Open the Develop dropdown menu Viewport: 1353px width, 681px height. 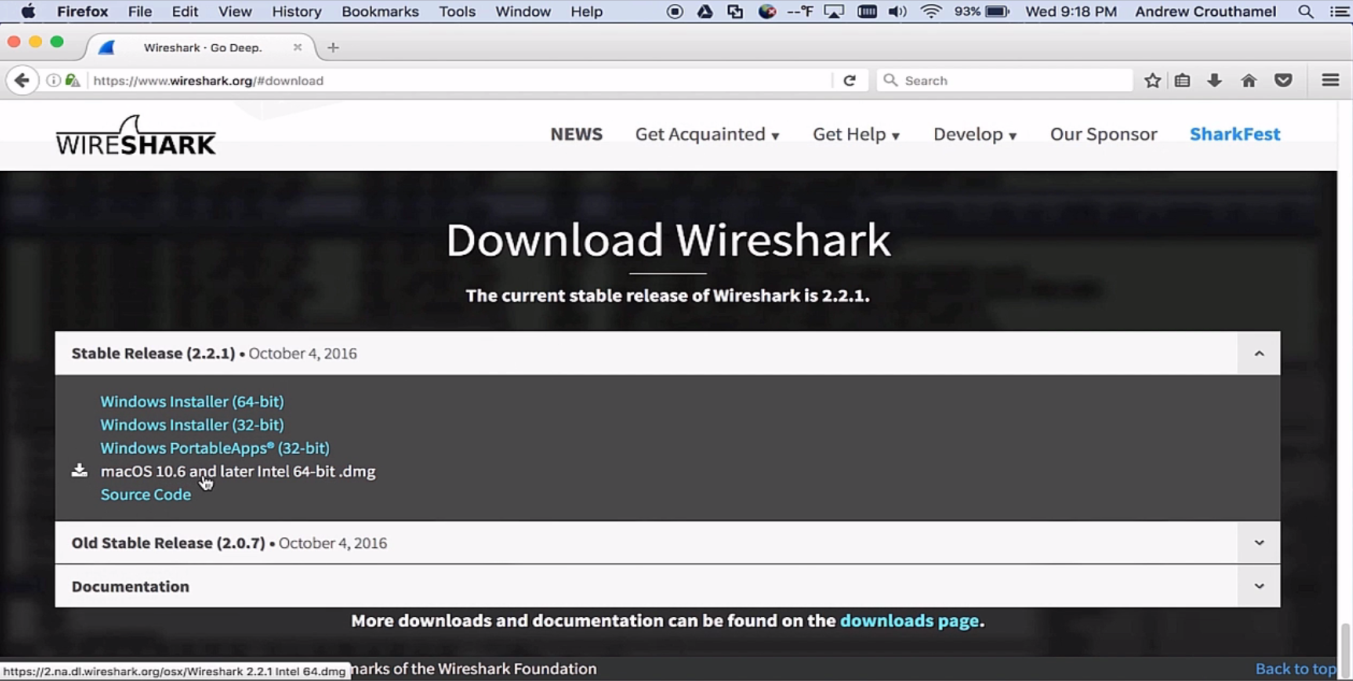(x=974, y=135)
